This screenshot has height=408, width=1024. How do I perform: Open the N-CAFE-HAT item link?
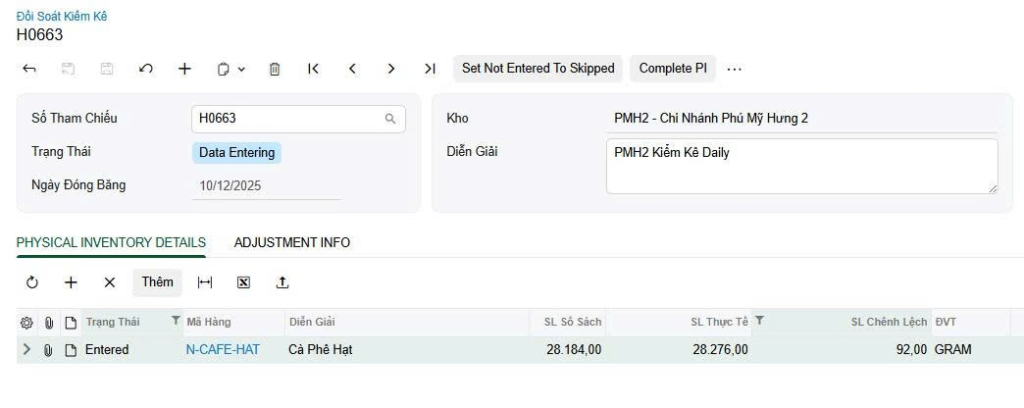pyautogui.click(x=222, y=350)
